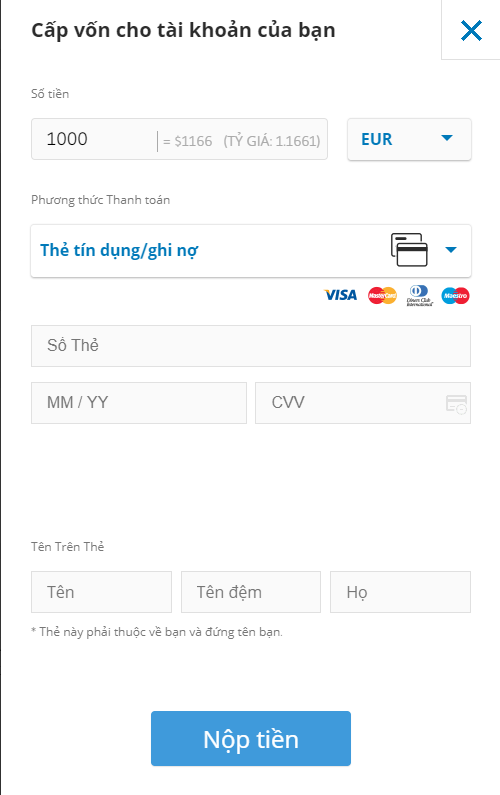Click the exchange rate text TỶ GIÁ 1.1661
Screen dimensions: 500x795
click(x=272, y=141)
